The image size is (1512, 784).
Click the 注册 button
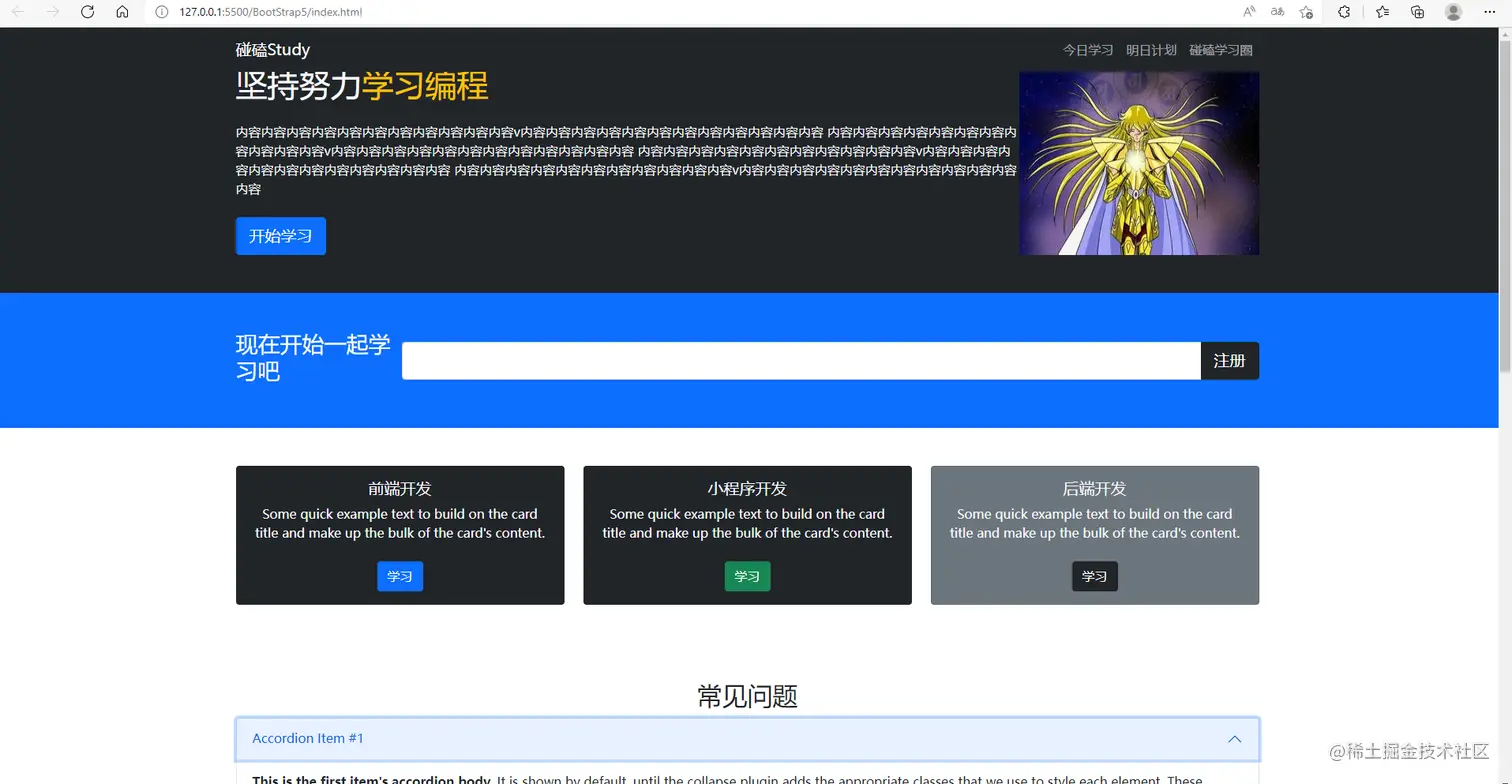pyautogui.click(x=1230, y=361)
